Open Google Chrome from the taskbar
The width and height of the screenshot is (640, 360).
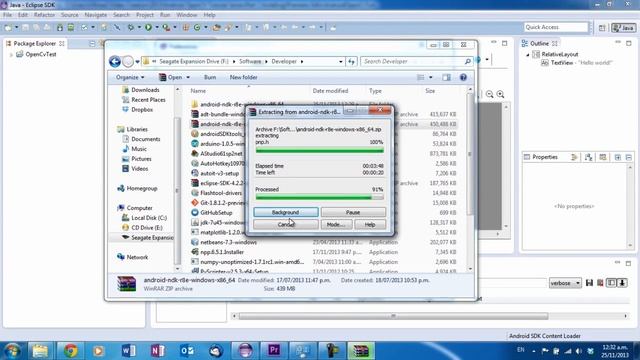pos(71,351)
